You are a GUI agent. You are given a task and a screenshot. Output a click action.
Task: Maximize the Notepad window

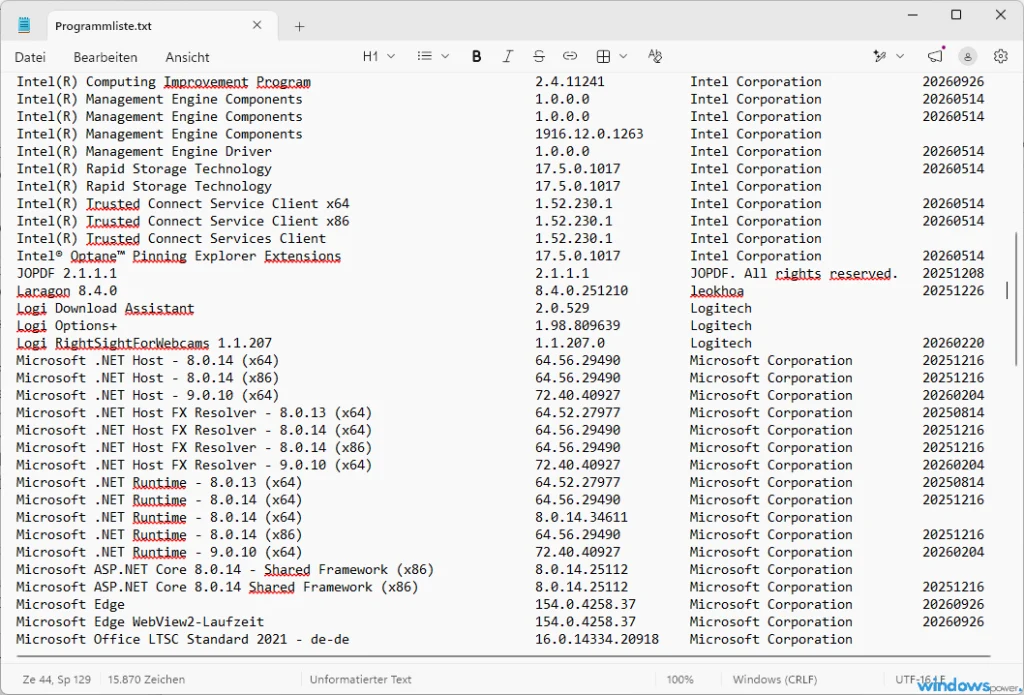coord(956,14)
